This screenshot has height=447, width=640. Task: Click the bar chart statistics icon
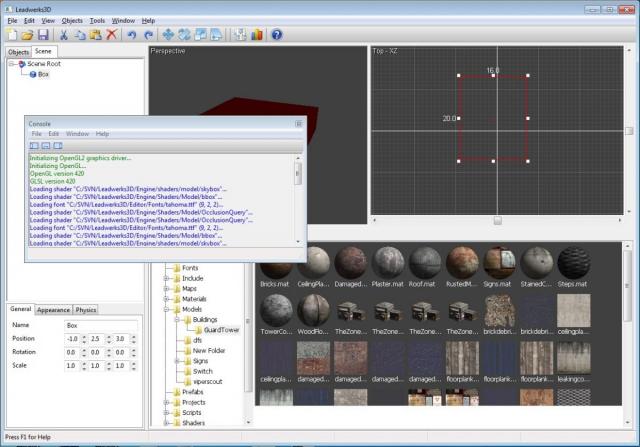[256, 34]
